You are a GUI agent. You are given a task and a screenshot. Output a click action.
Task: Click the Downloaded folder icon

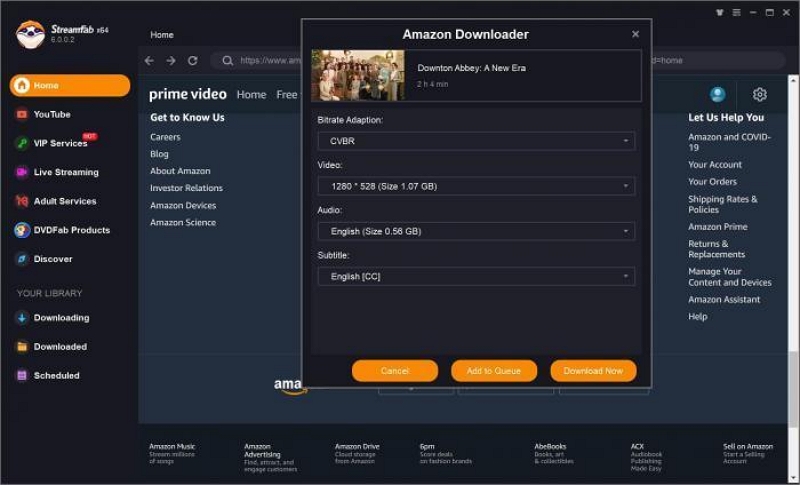click(x=21, y=347)
